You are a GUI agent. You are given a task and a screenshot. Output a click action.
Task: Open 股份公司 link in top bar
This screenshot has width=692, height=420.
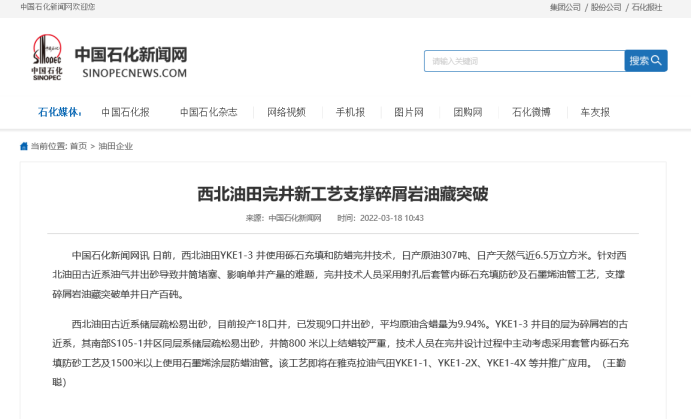tap(606, 7)
